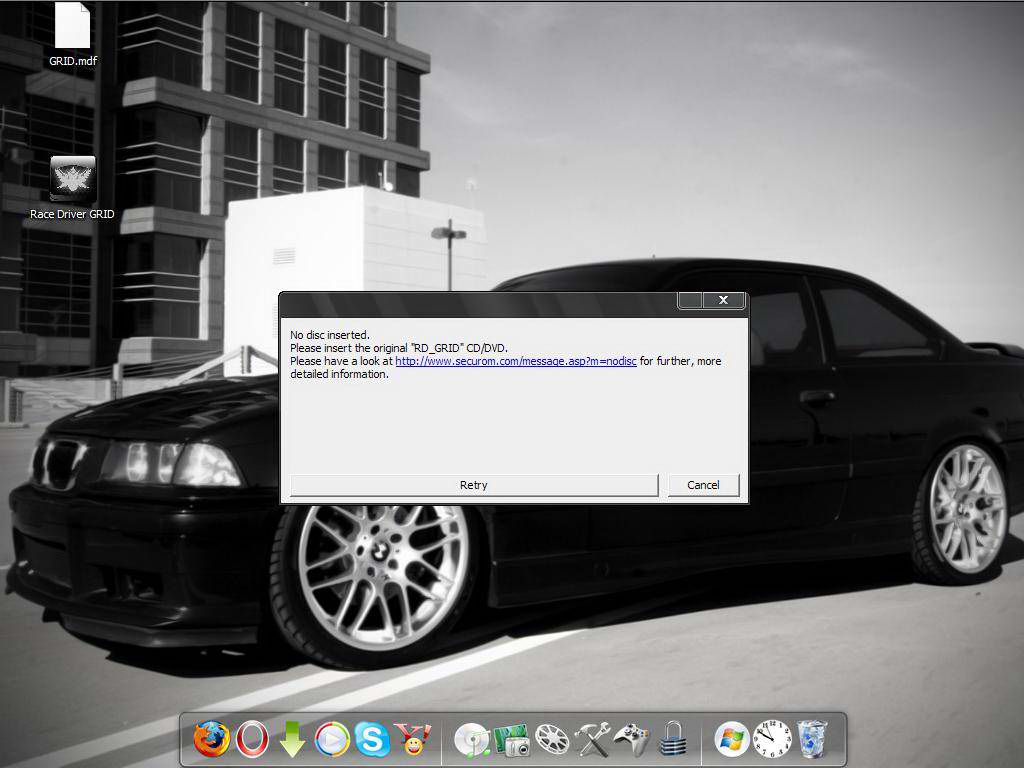Click the "No disc inserted." message text
The height and width of the screenshot is (768, 1024).
click(x=330, y=335)
